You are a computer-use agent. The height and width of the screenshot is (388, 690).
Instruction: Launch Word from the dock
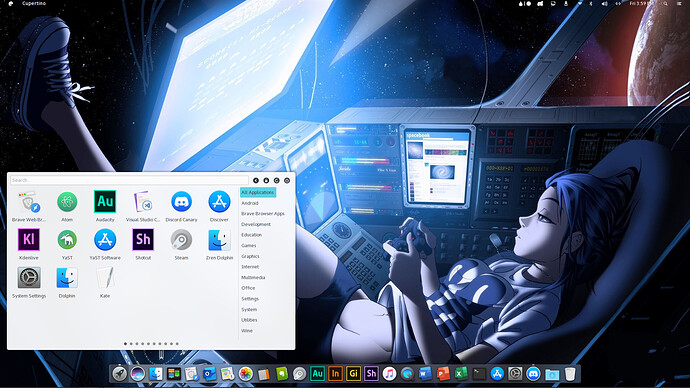pyautogui.click(x=425, y=374)
